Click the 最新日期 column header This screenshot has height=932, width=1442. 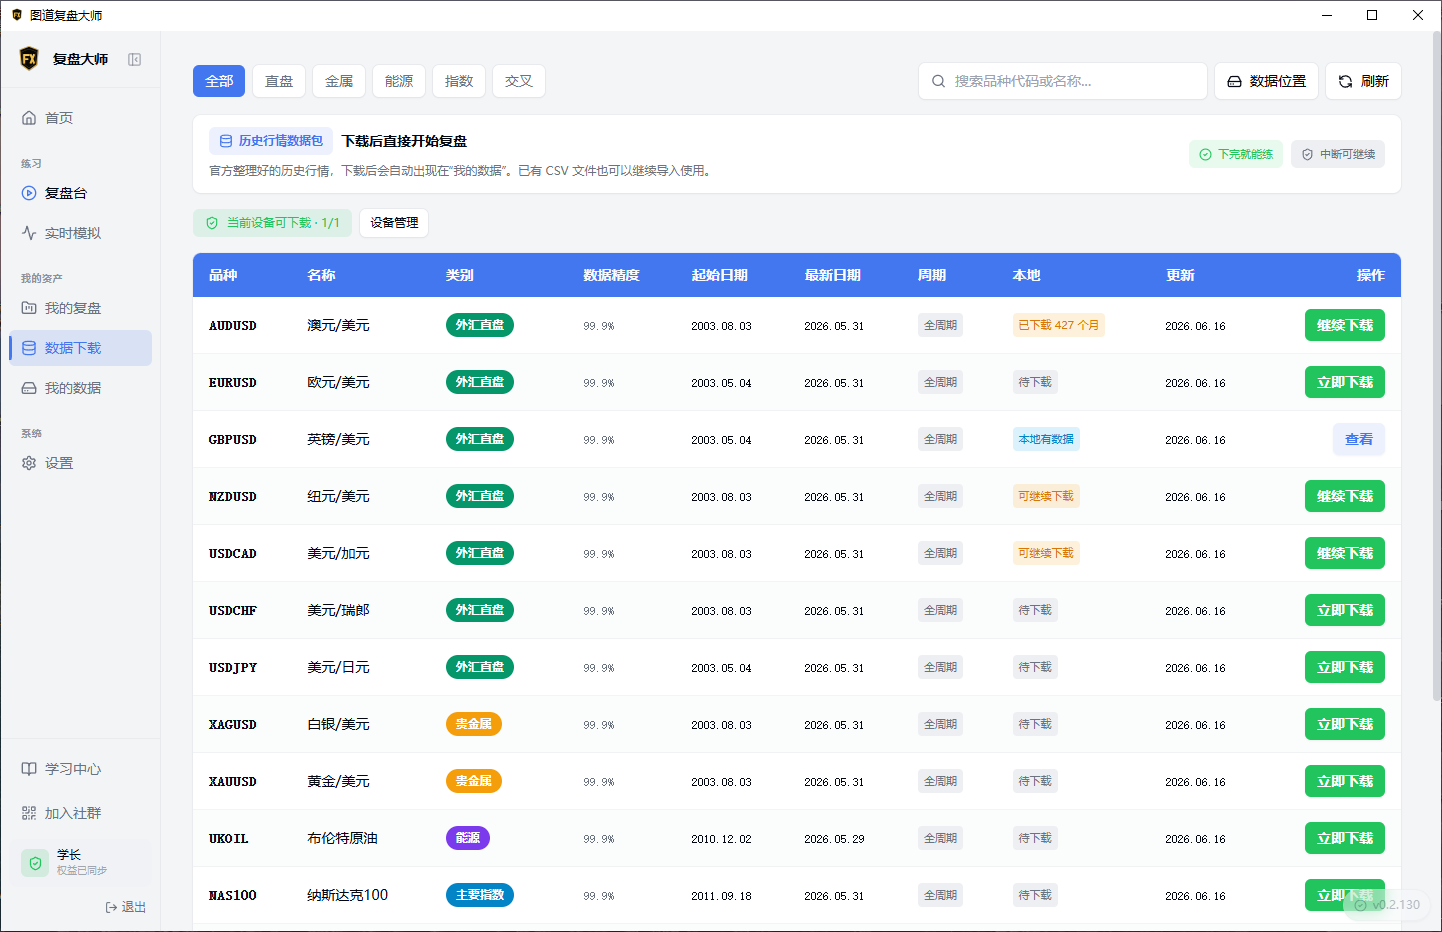coord(832,275)
